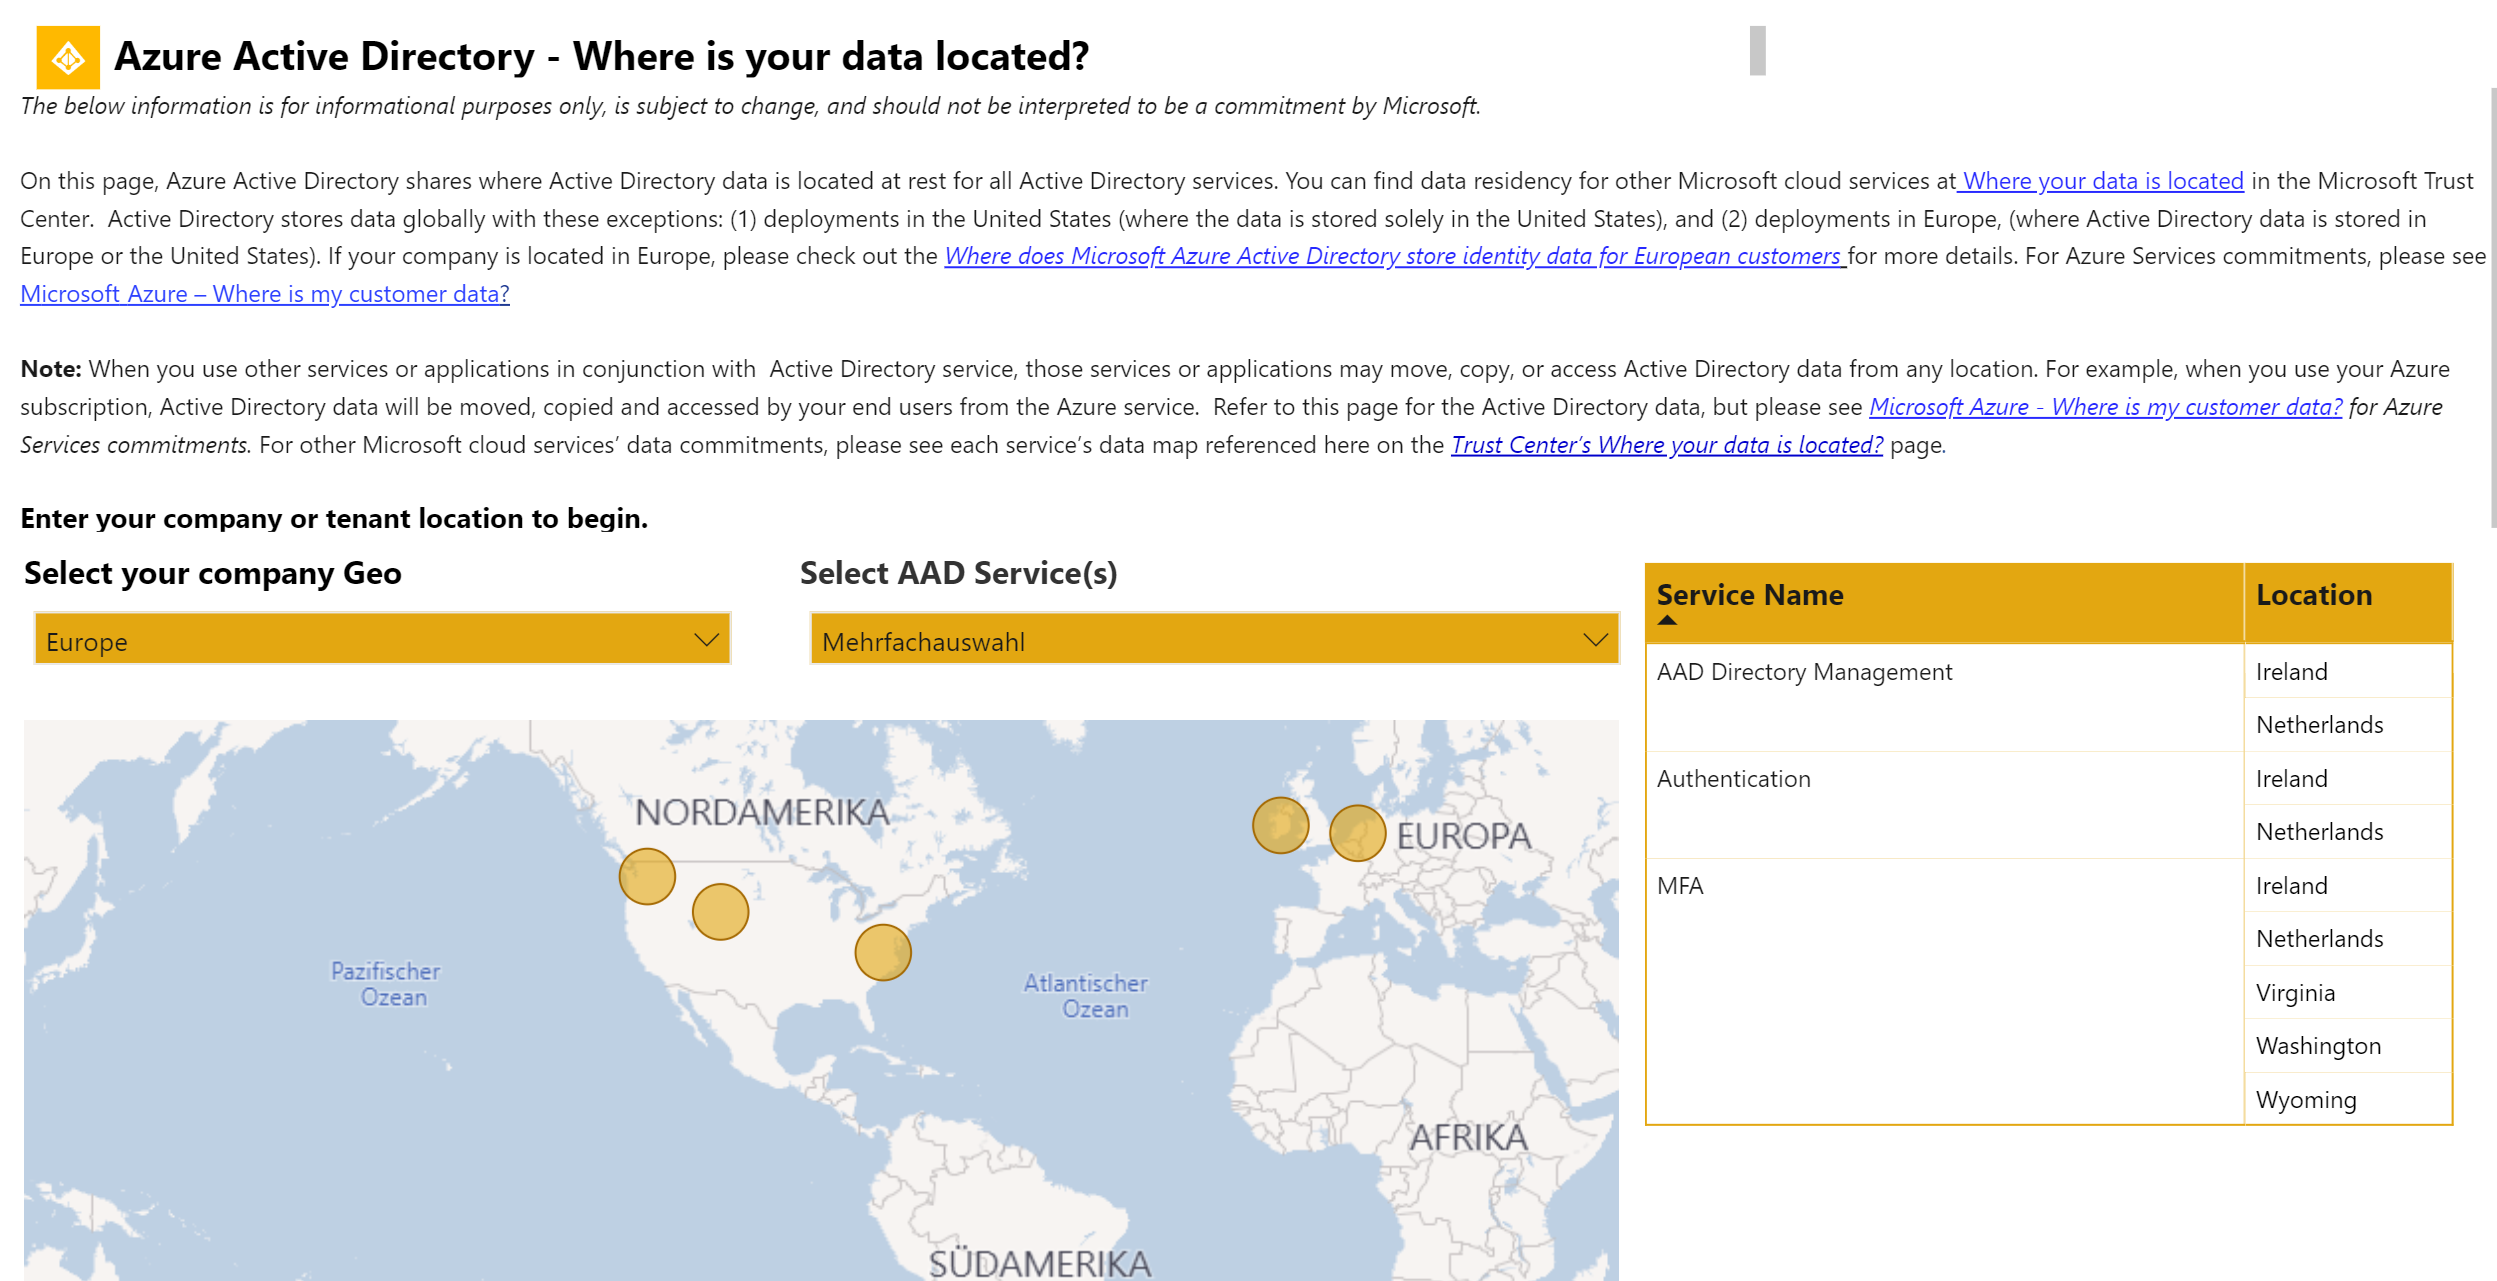Select the Authentication service row
The height and width of the screenshot is (1281, 2497).
(1733, 780)
